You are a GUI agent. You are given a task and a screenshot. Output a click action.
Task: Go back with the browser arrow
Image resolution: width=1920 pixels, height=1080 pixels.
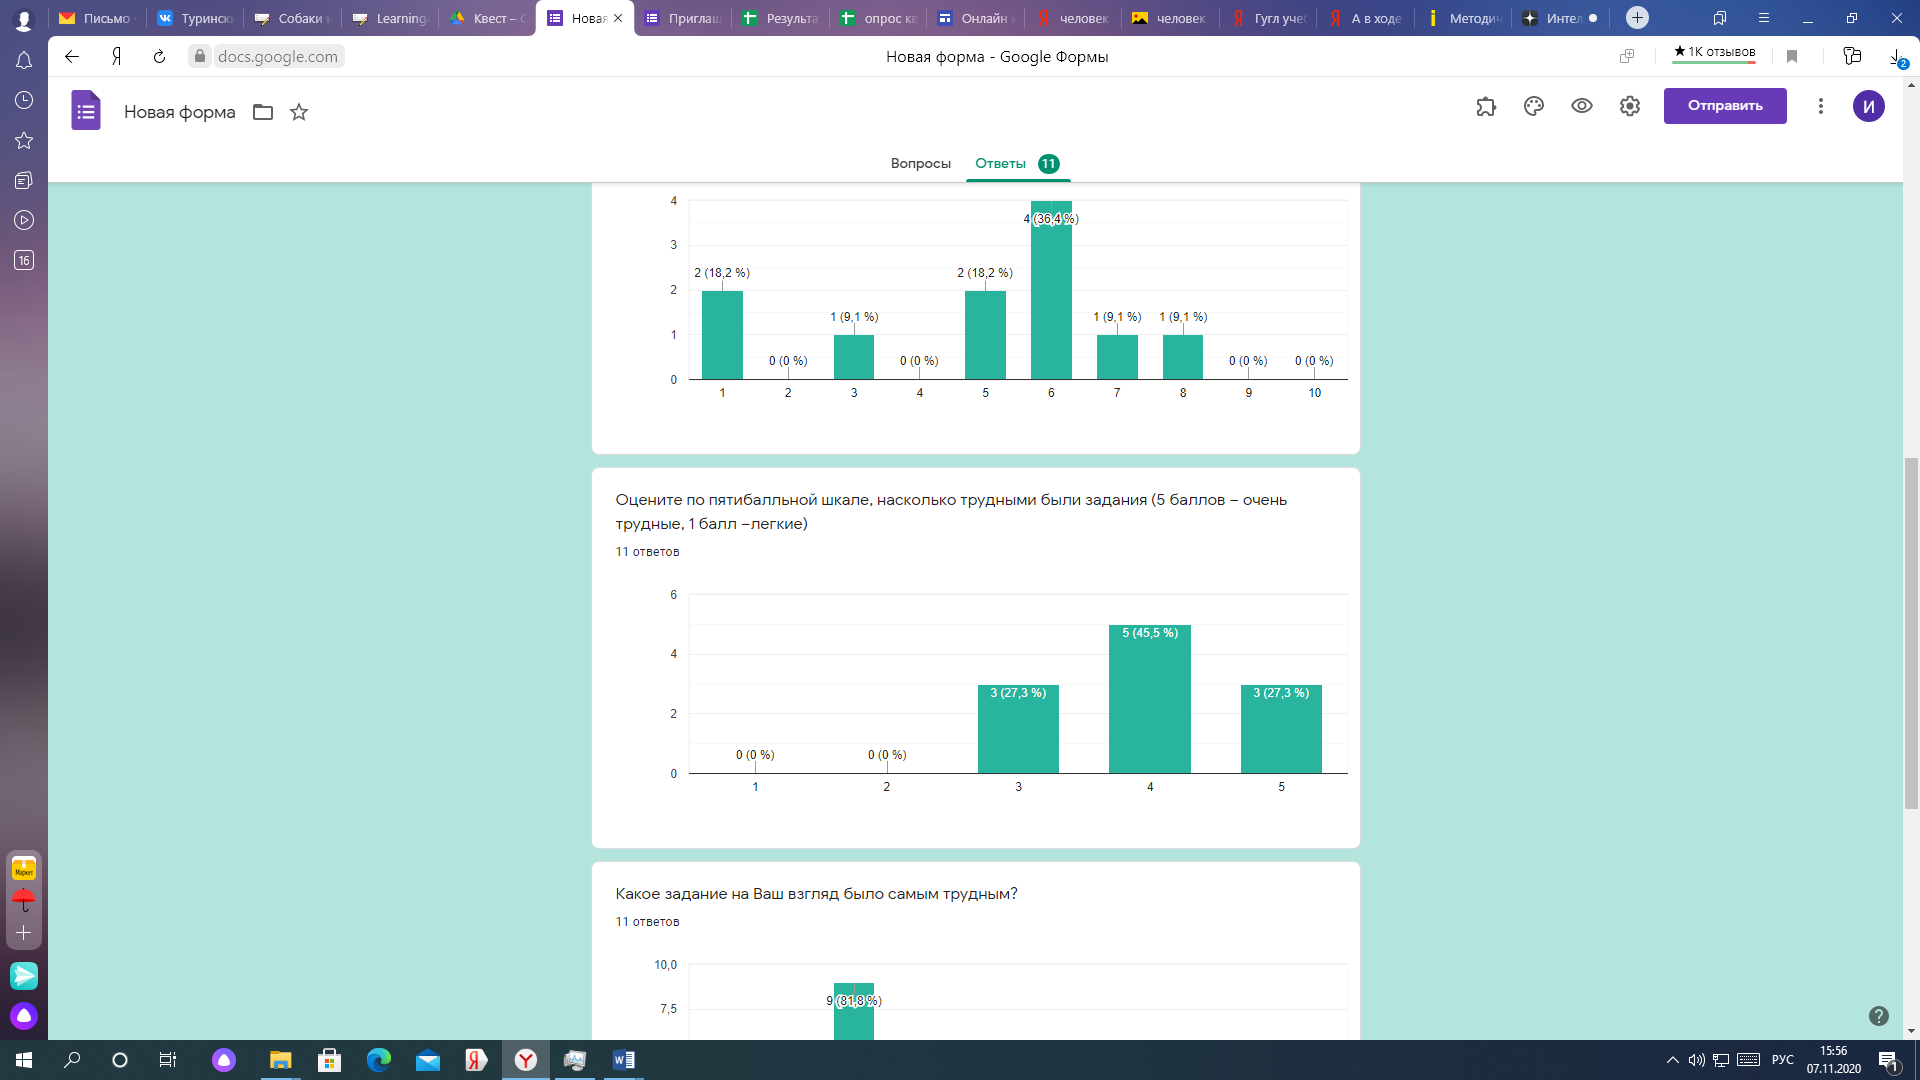point(72,56)
